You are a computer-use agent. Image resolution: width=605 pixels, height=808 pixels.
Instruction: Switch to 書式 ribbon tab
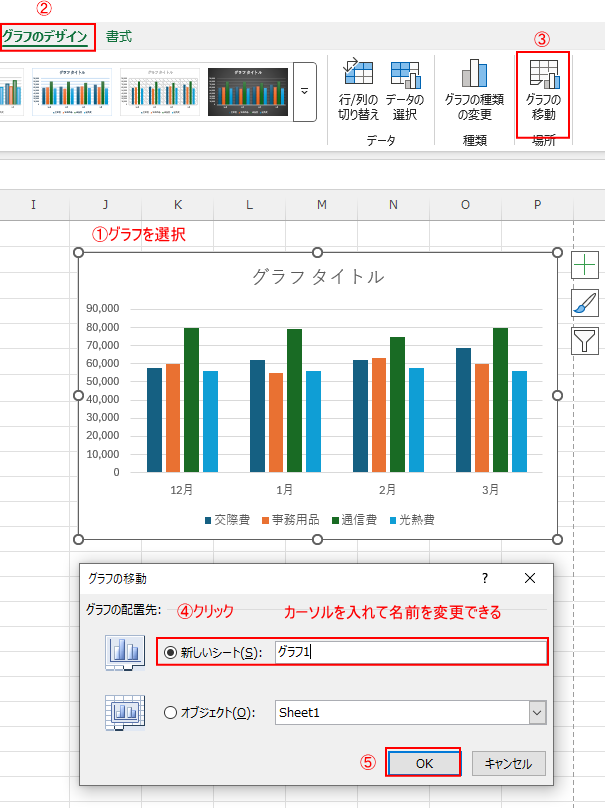pos(119,37)
